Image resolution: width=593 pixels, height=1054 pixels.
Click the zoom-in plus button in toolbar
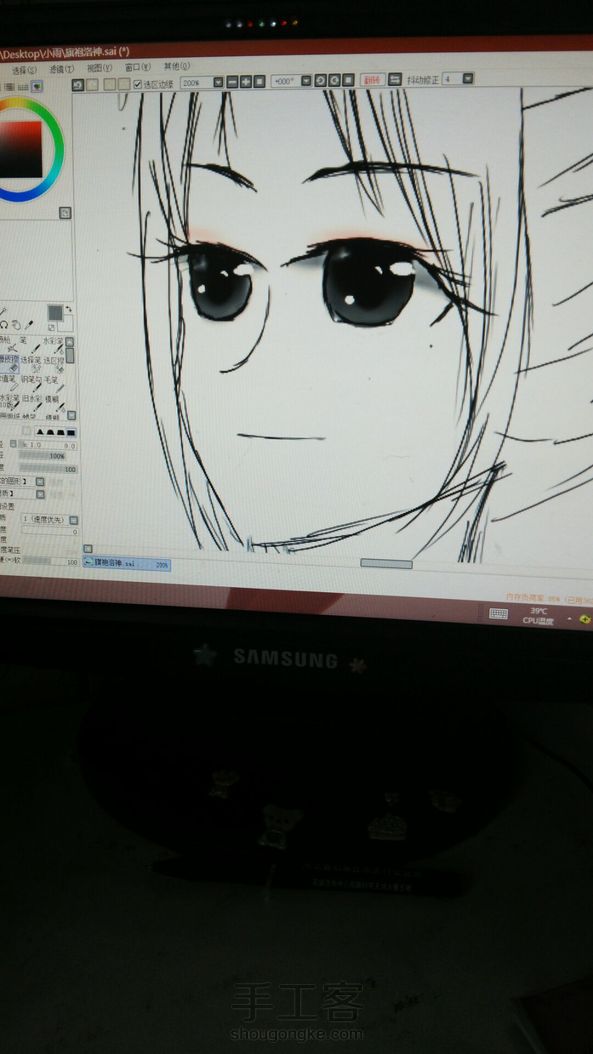coord(245,82)
